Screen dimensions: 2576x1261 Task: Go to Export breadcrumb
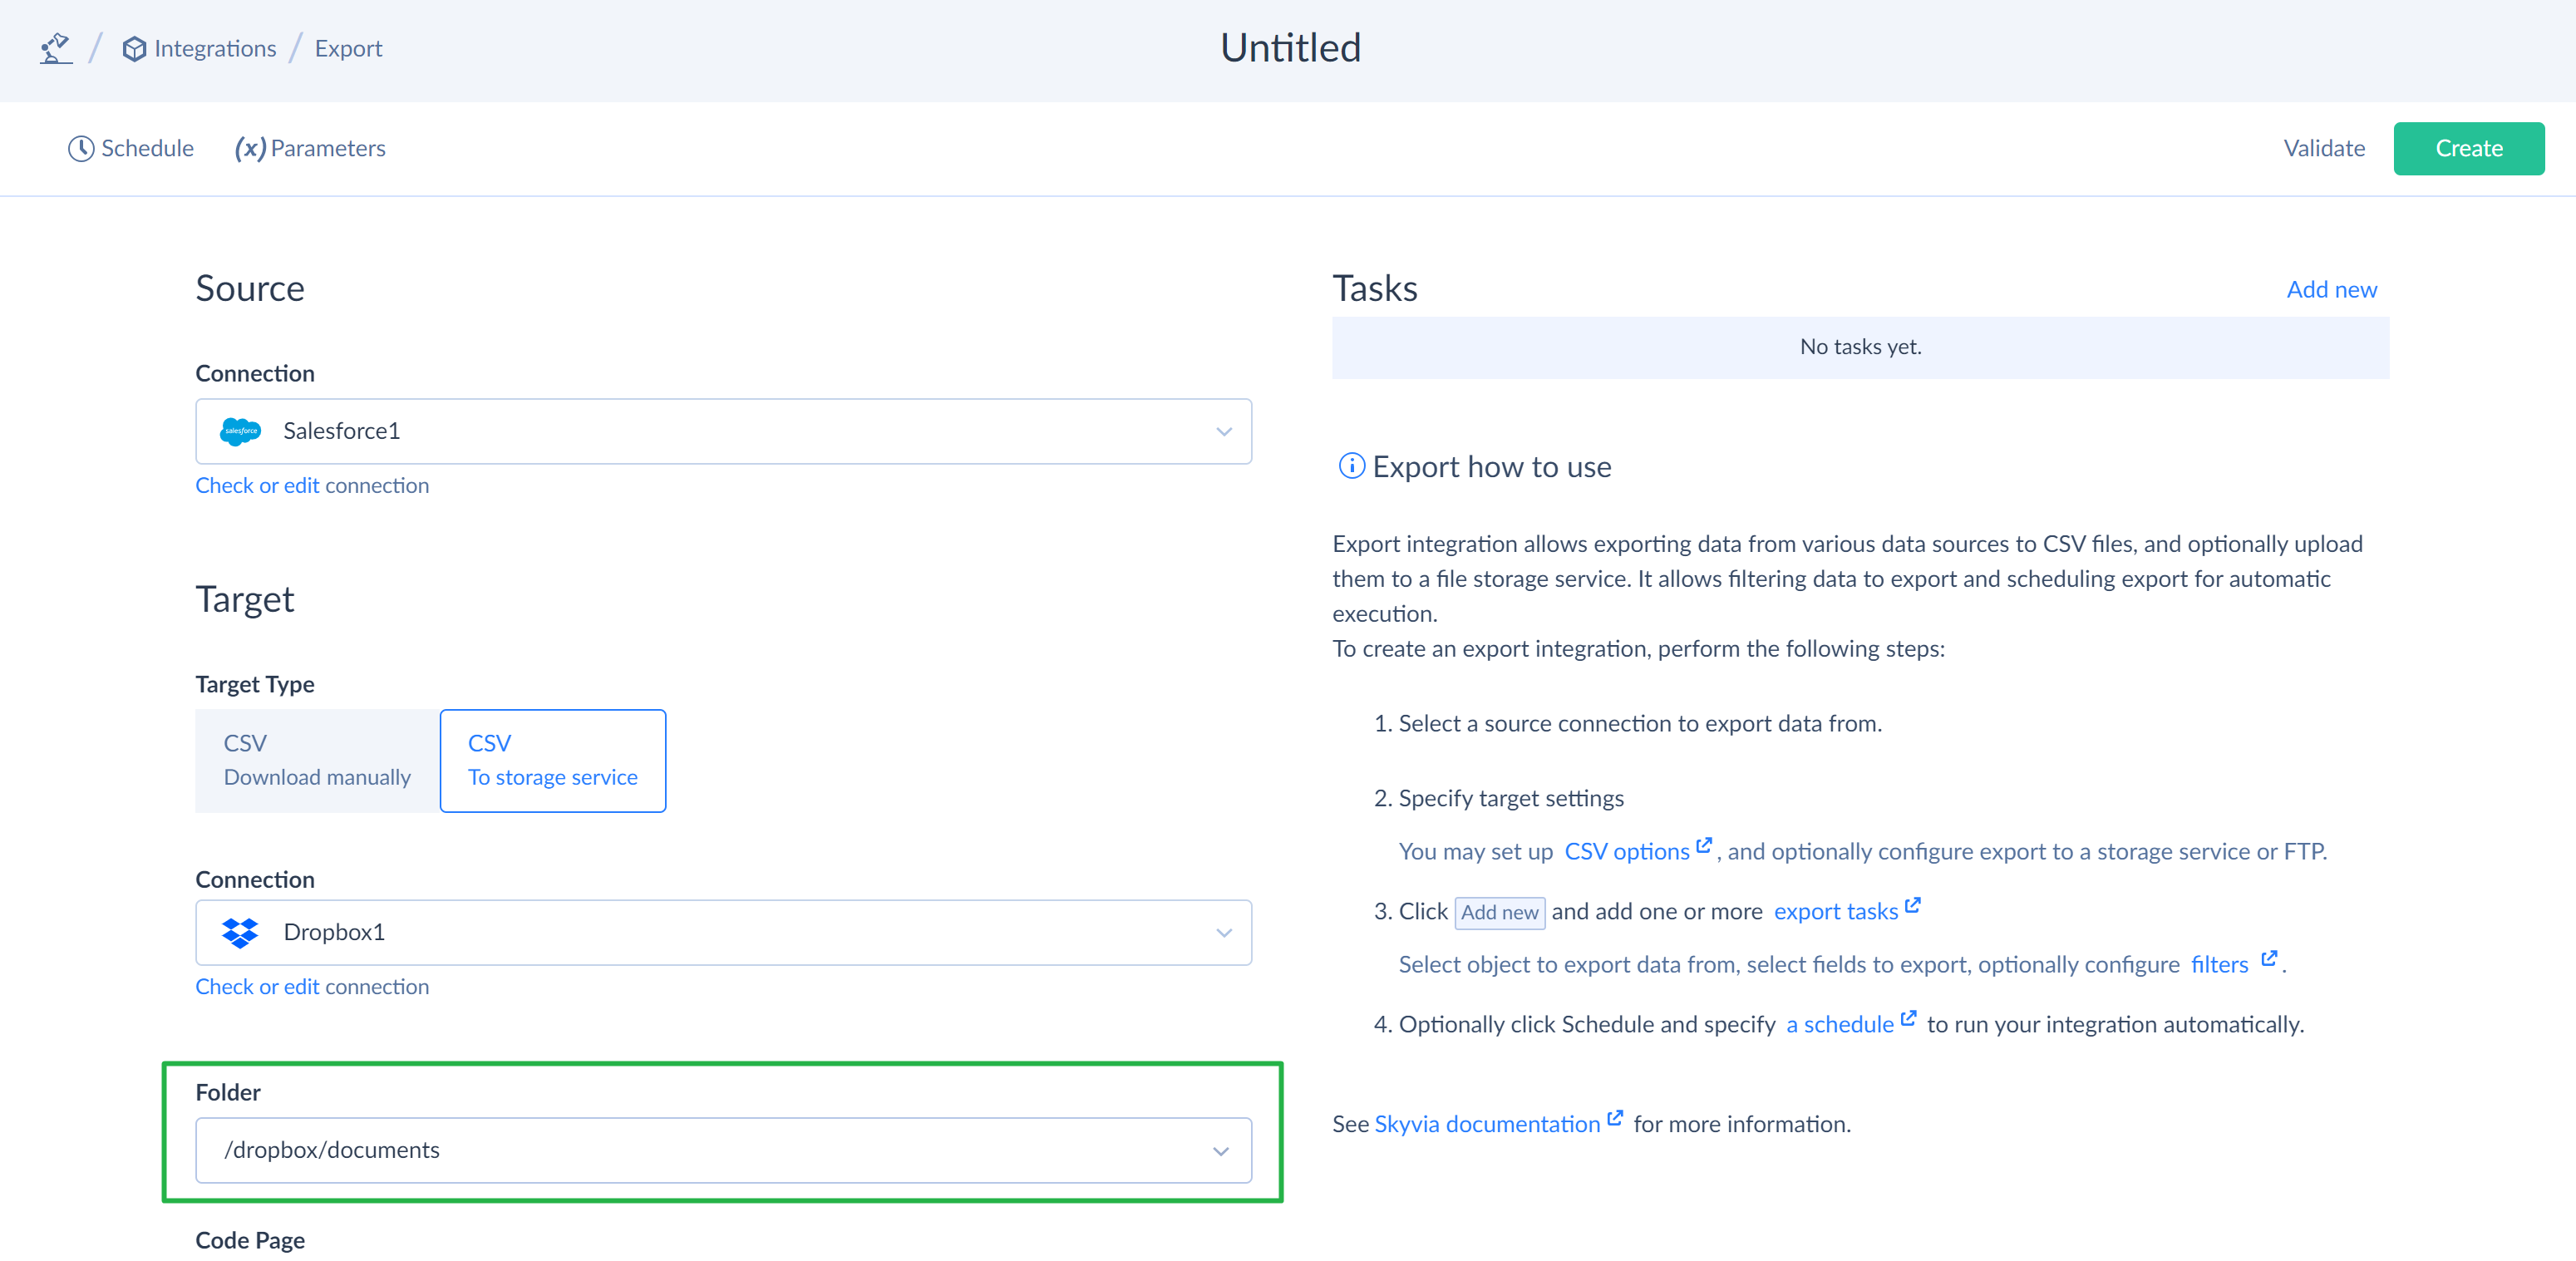[x=348, y=49]
